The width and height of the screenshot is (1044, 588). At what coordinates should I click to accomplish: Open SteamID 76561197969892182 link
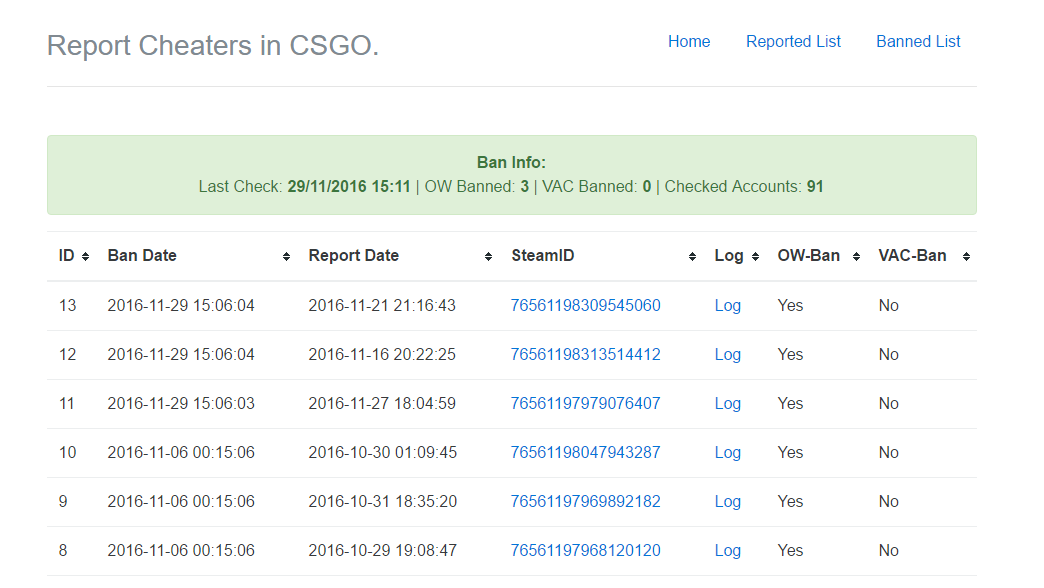coord(585,502)
